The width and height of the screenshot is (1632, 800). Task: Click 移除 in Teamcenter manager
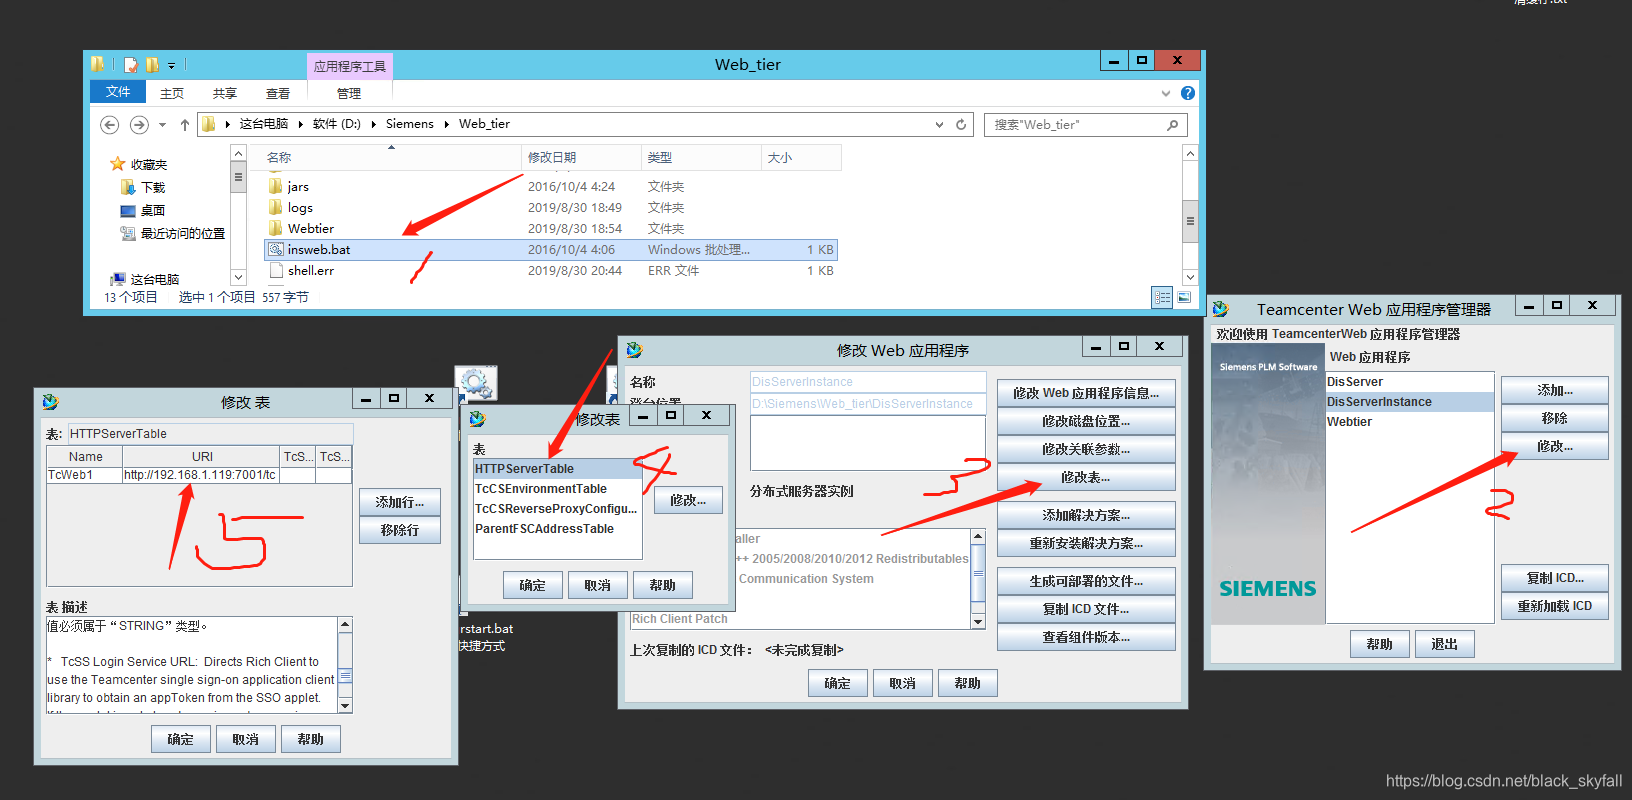click(x=1555, y=418)
